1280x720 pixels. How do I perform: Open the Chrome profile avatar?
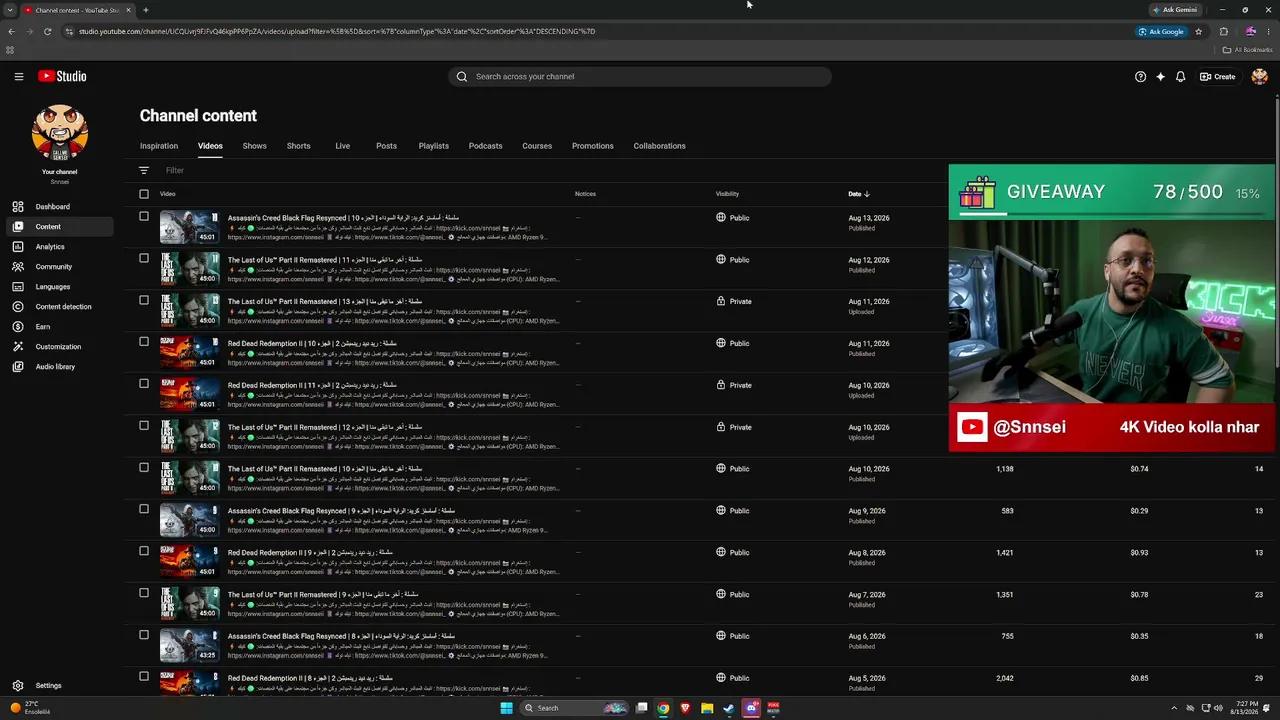[x=1250, y=31]
